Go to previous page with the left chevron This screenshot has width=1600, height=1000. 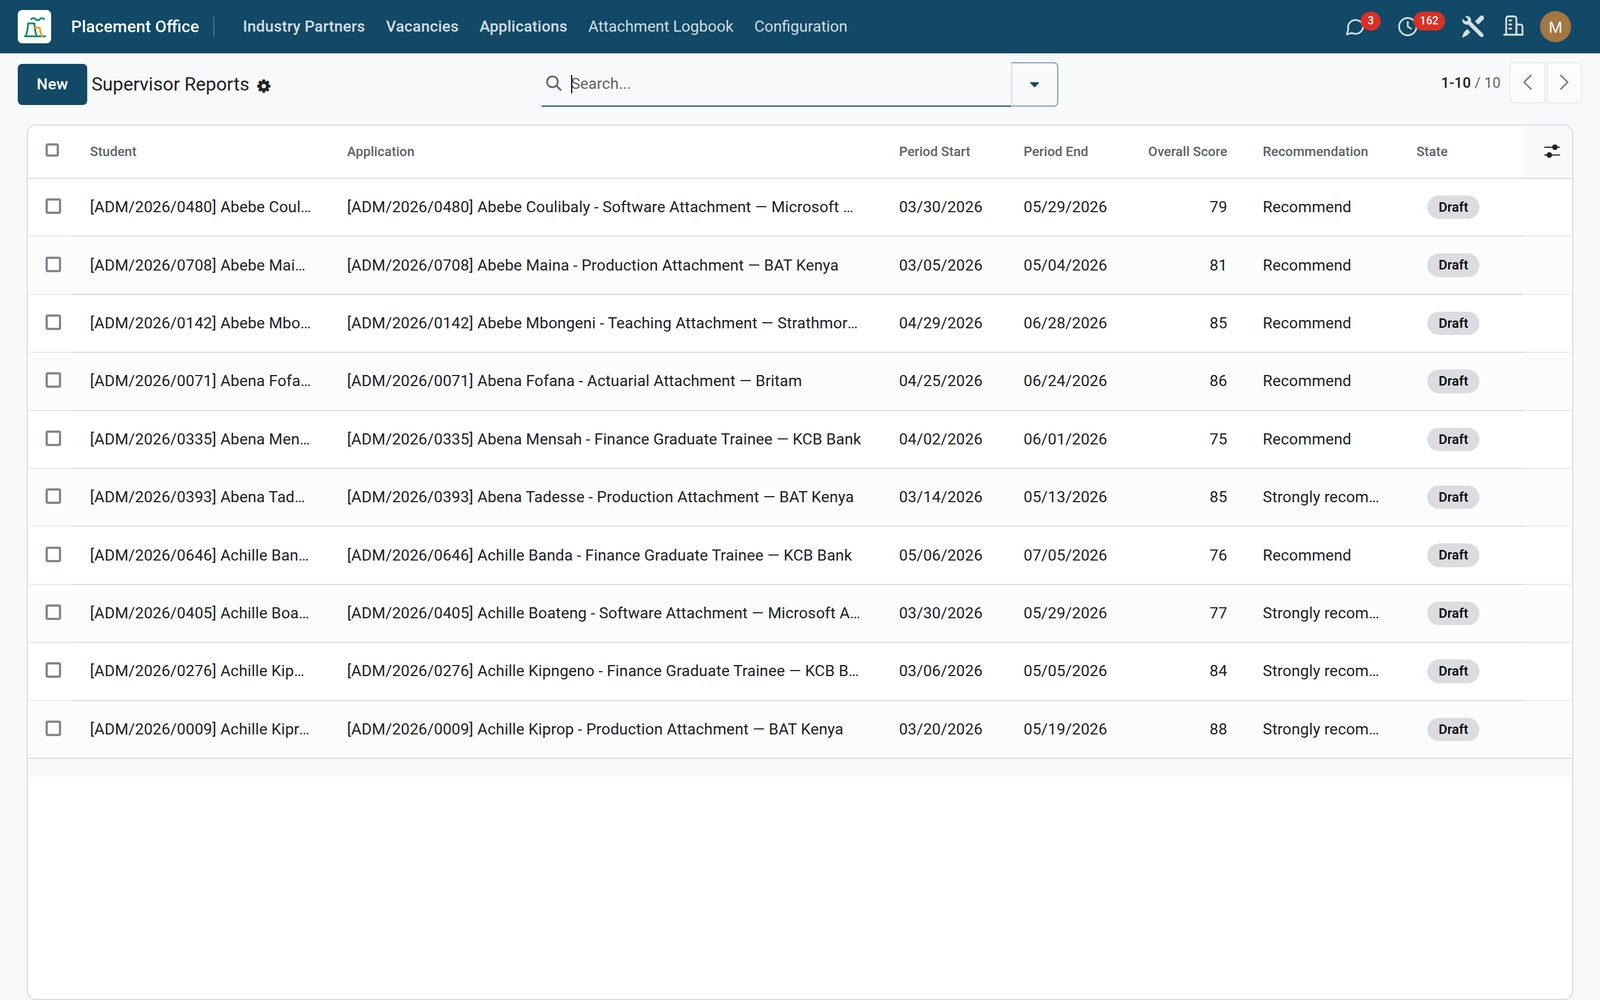[x=1528, y=83]
